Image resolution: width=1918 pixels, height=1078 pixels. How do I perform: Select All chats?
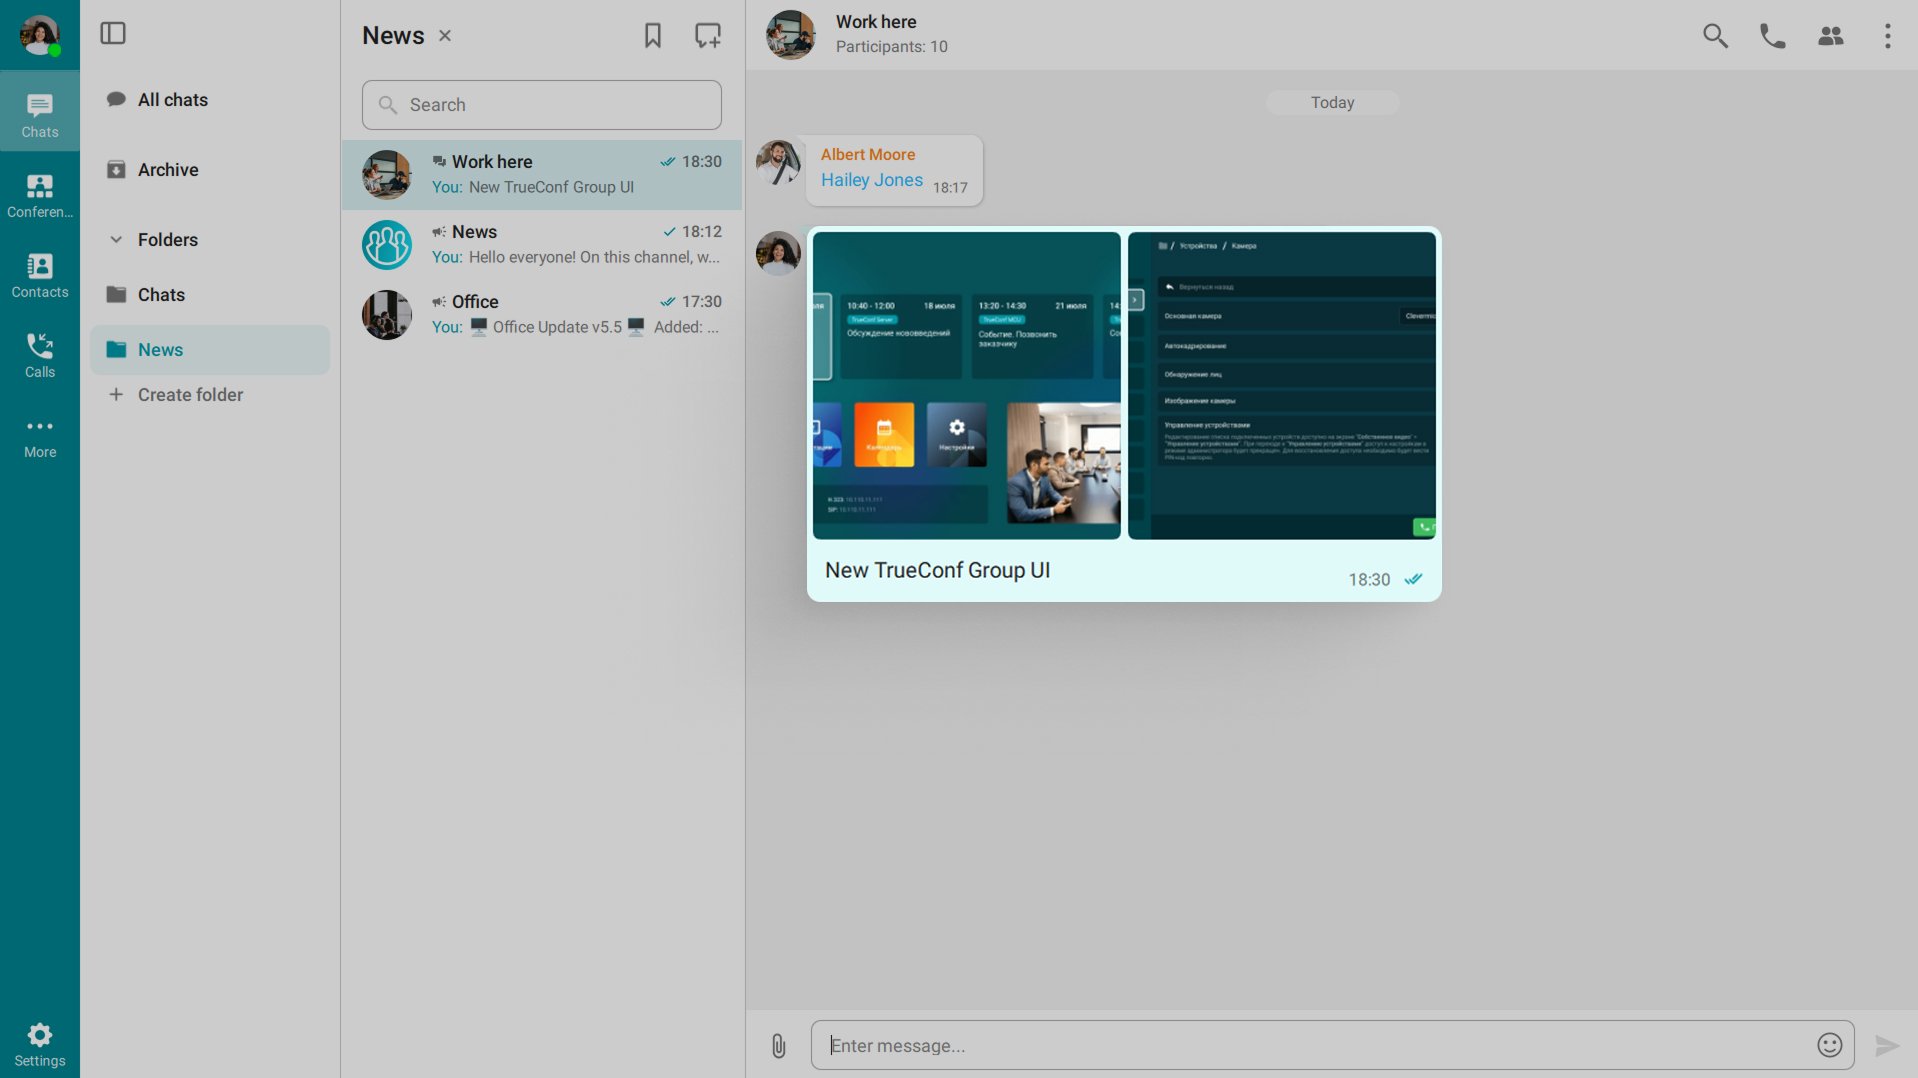(x=210, y=100)
